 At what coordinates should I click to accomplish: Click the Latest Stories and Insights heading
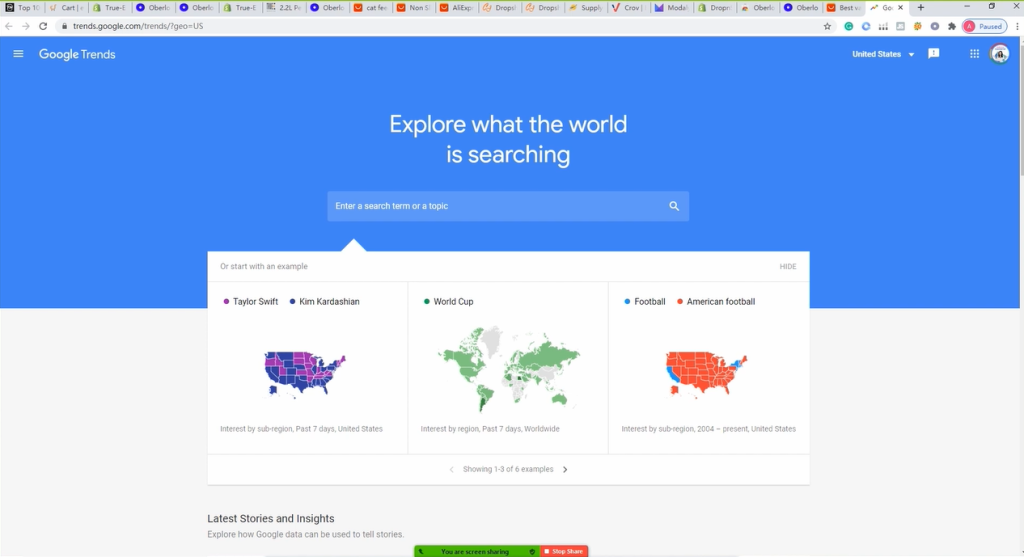coord(270,518)
